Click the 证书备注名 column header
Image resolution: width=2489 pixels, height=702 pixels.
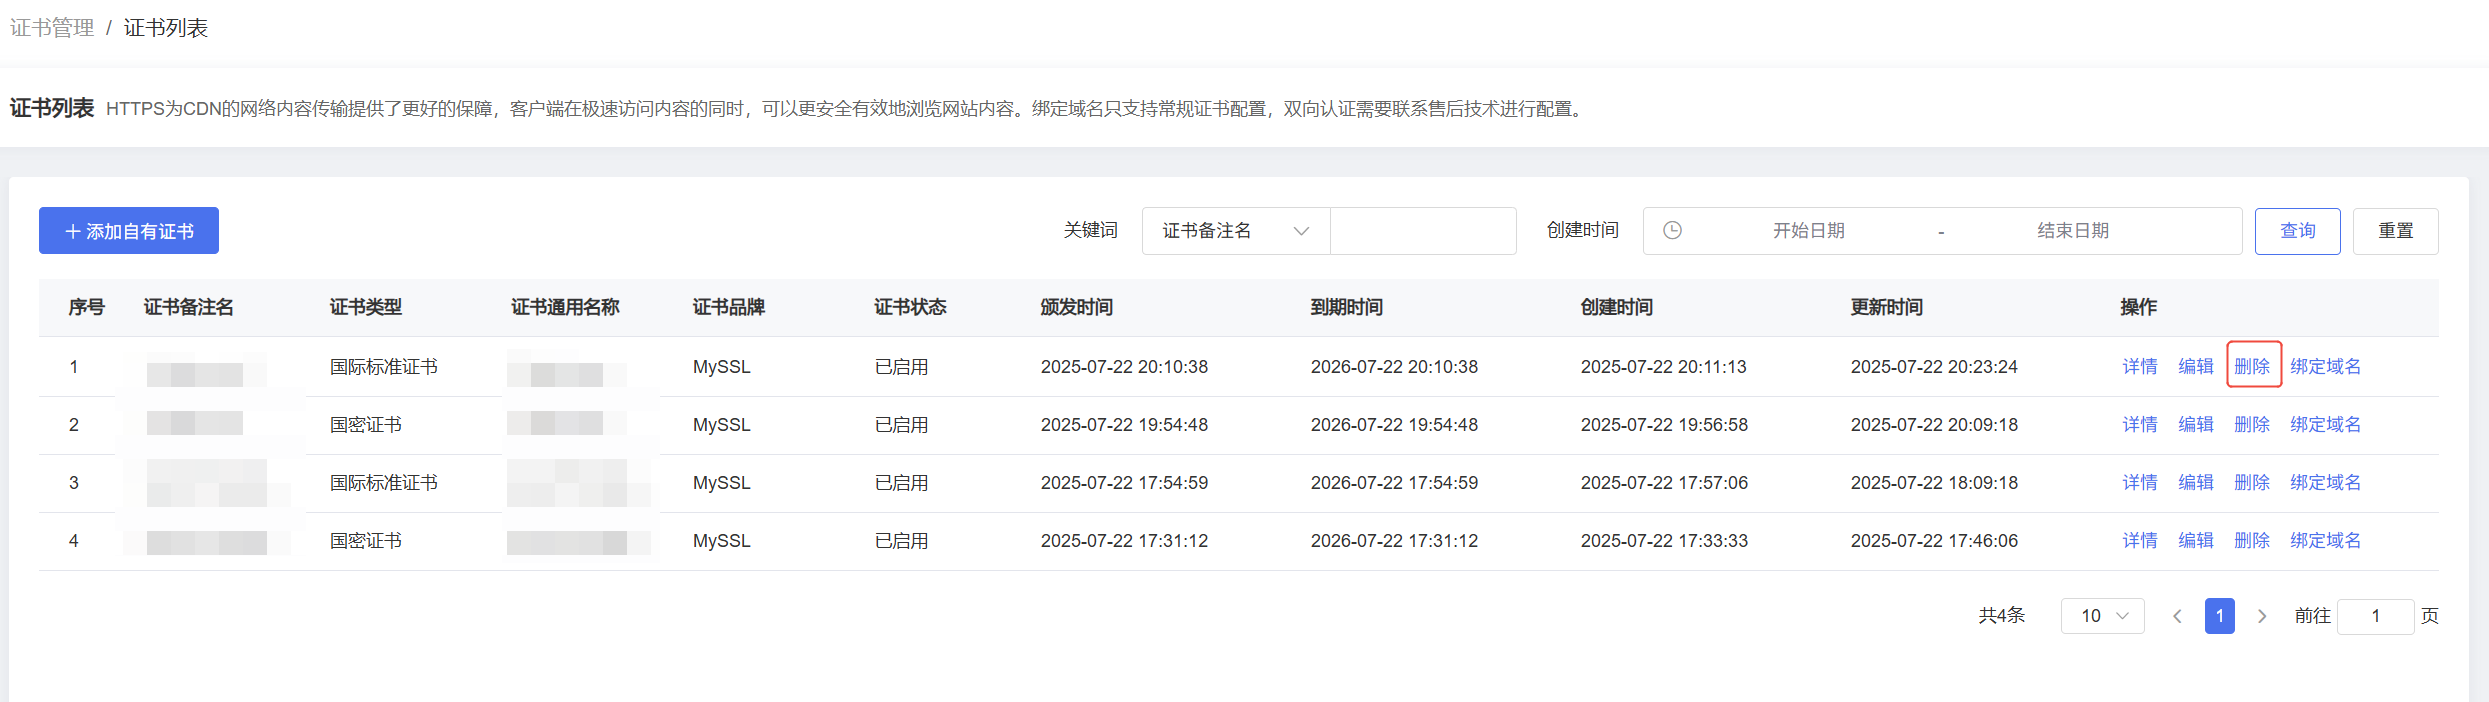click(188, 307)
